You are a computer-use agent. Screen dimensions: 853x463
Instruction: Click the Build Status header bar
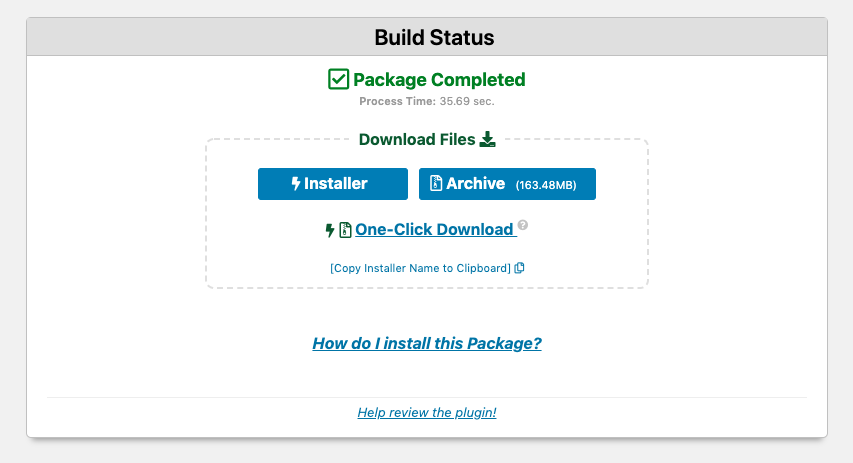pyautogui.click(x=427, y=37)
